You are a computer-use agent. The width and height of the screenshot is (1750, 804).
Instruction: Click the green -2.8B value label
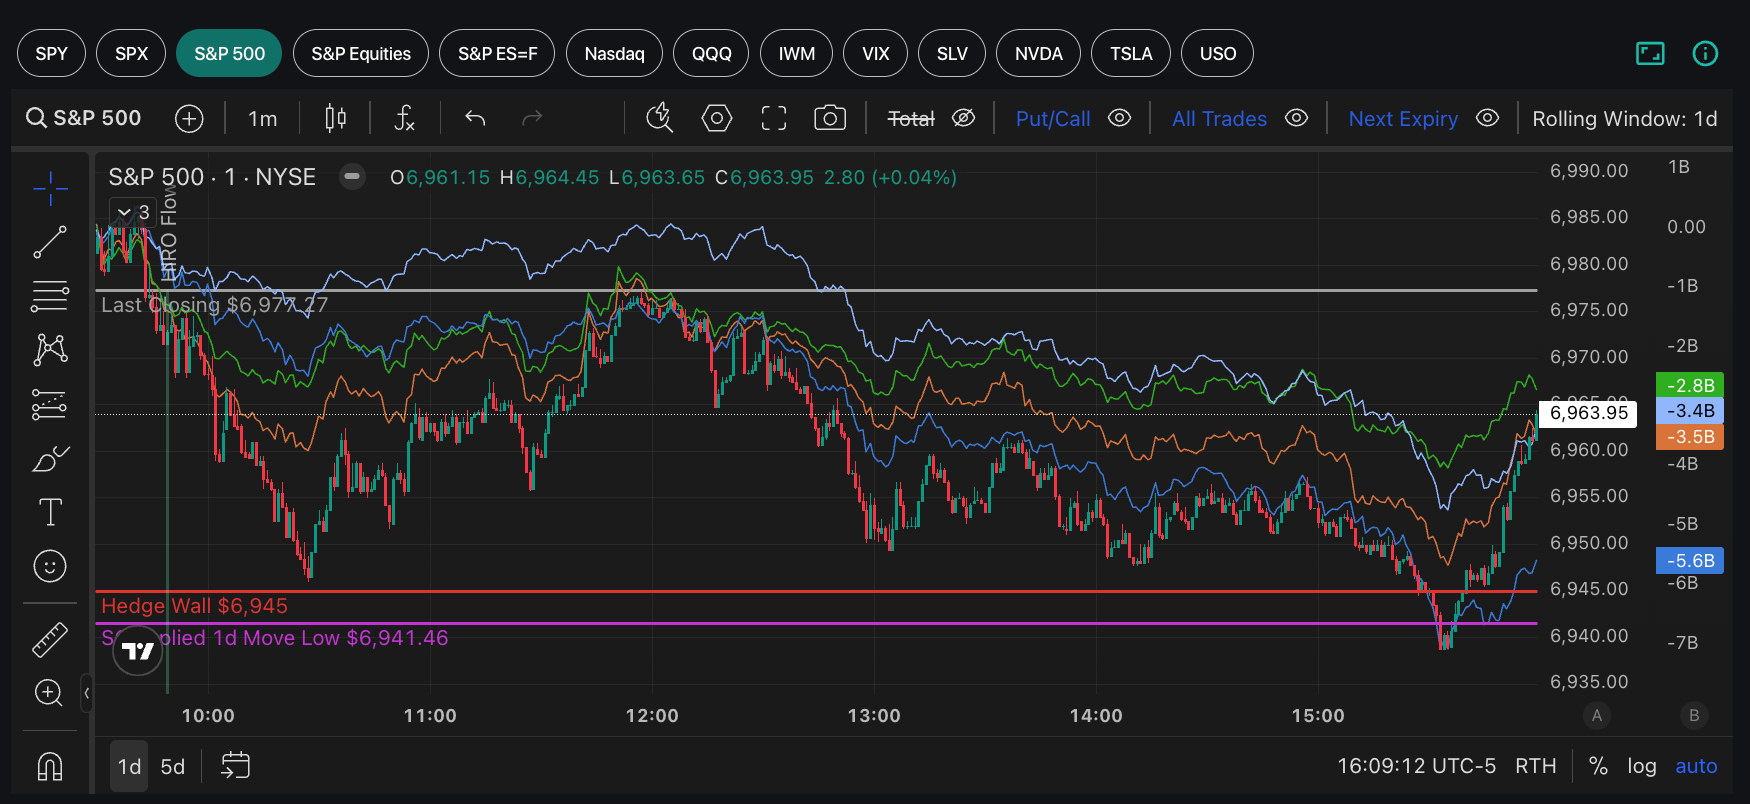point(1690,385)
